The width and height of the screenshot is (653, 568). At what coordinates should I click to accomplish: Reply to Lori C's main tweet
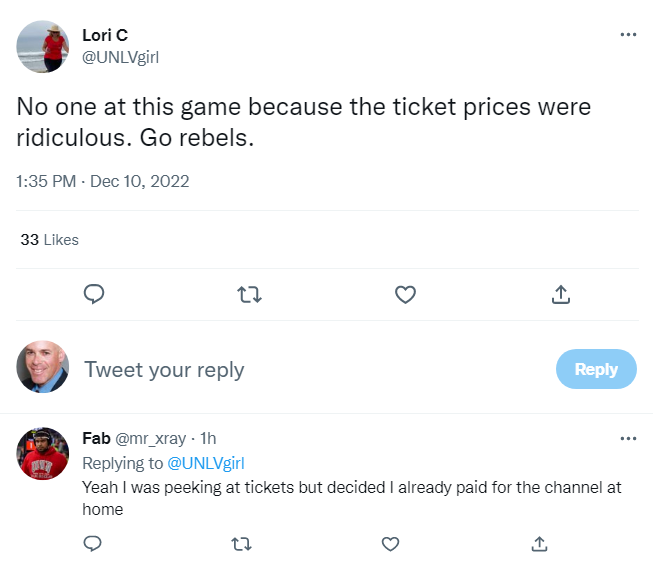(x=94, y=294)
